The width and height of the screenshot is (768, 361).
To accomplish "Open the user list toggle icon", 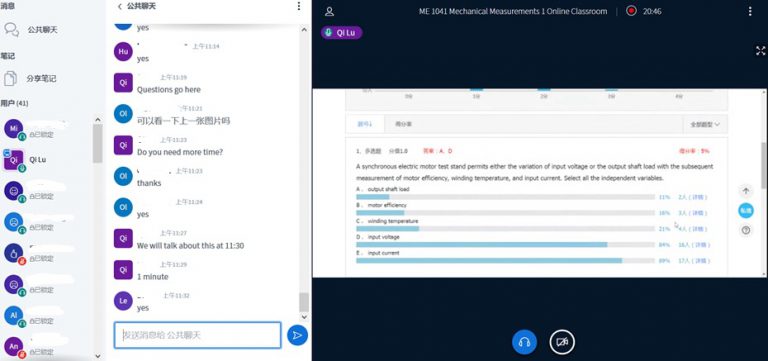I will click(330, 11).
